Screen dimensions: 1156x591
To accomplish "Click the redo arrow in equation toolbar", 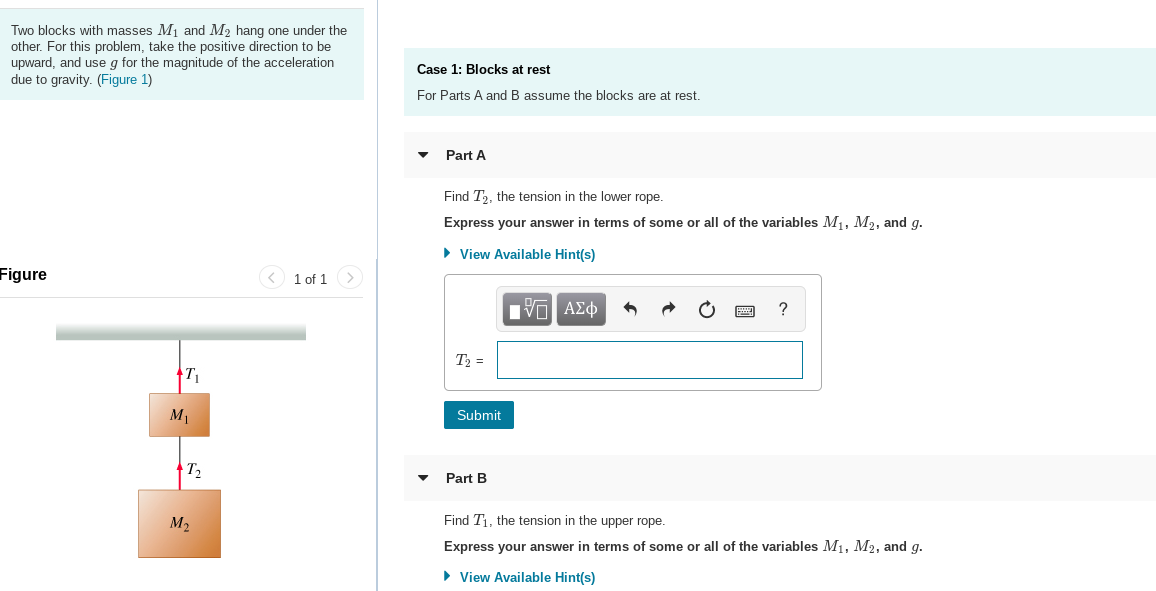I will pos(668,309).
